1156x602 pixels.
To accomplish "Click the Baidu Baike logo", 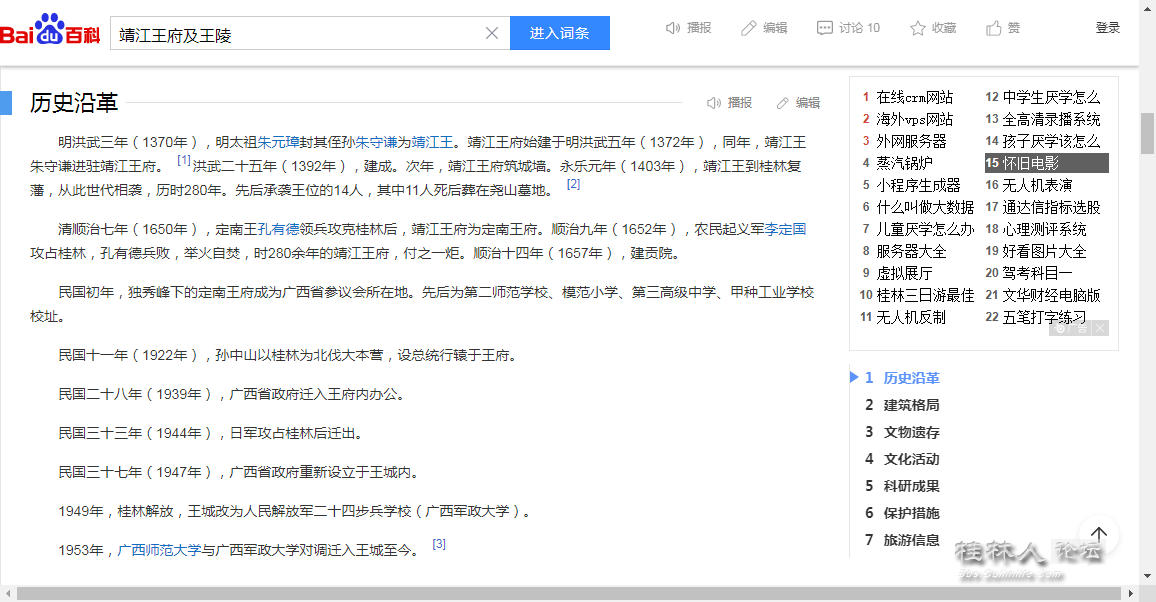I will (x=50, y=31).
